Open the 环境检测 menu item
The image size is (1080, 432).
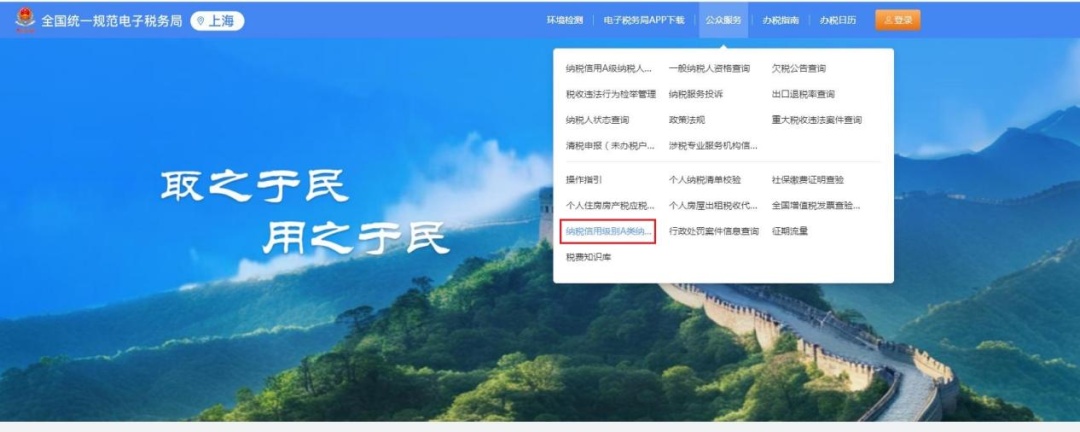click(565, 20)
